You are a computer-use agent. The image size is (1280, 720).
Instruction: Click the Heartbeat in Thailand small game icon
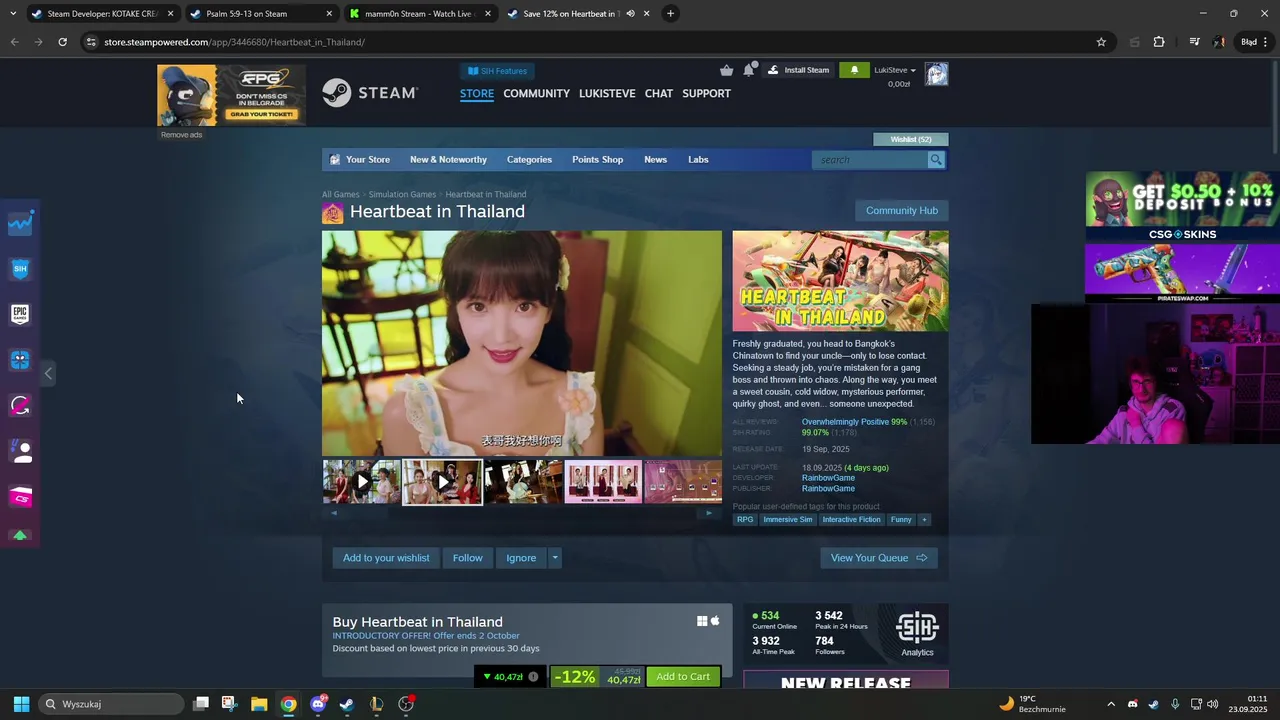(x=333, y=212)
